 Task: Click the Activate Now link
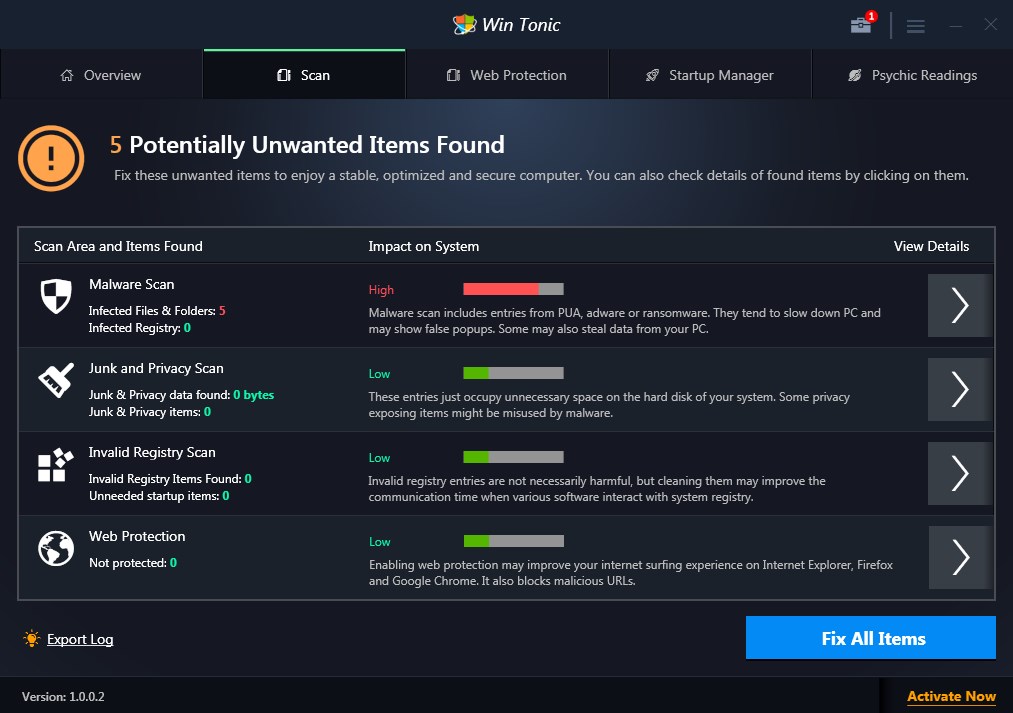[951, 696]
